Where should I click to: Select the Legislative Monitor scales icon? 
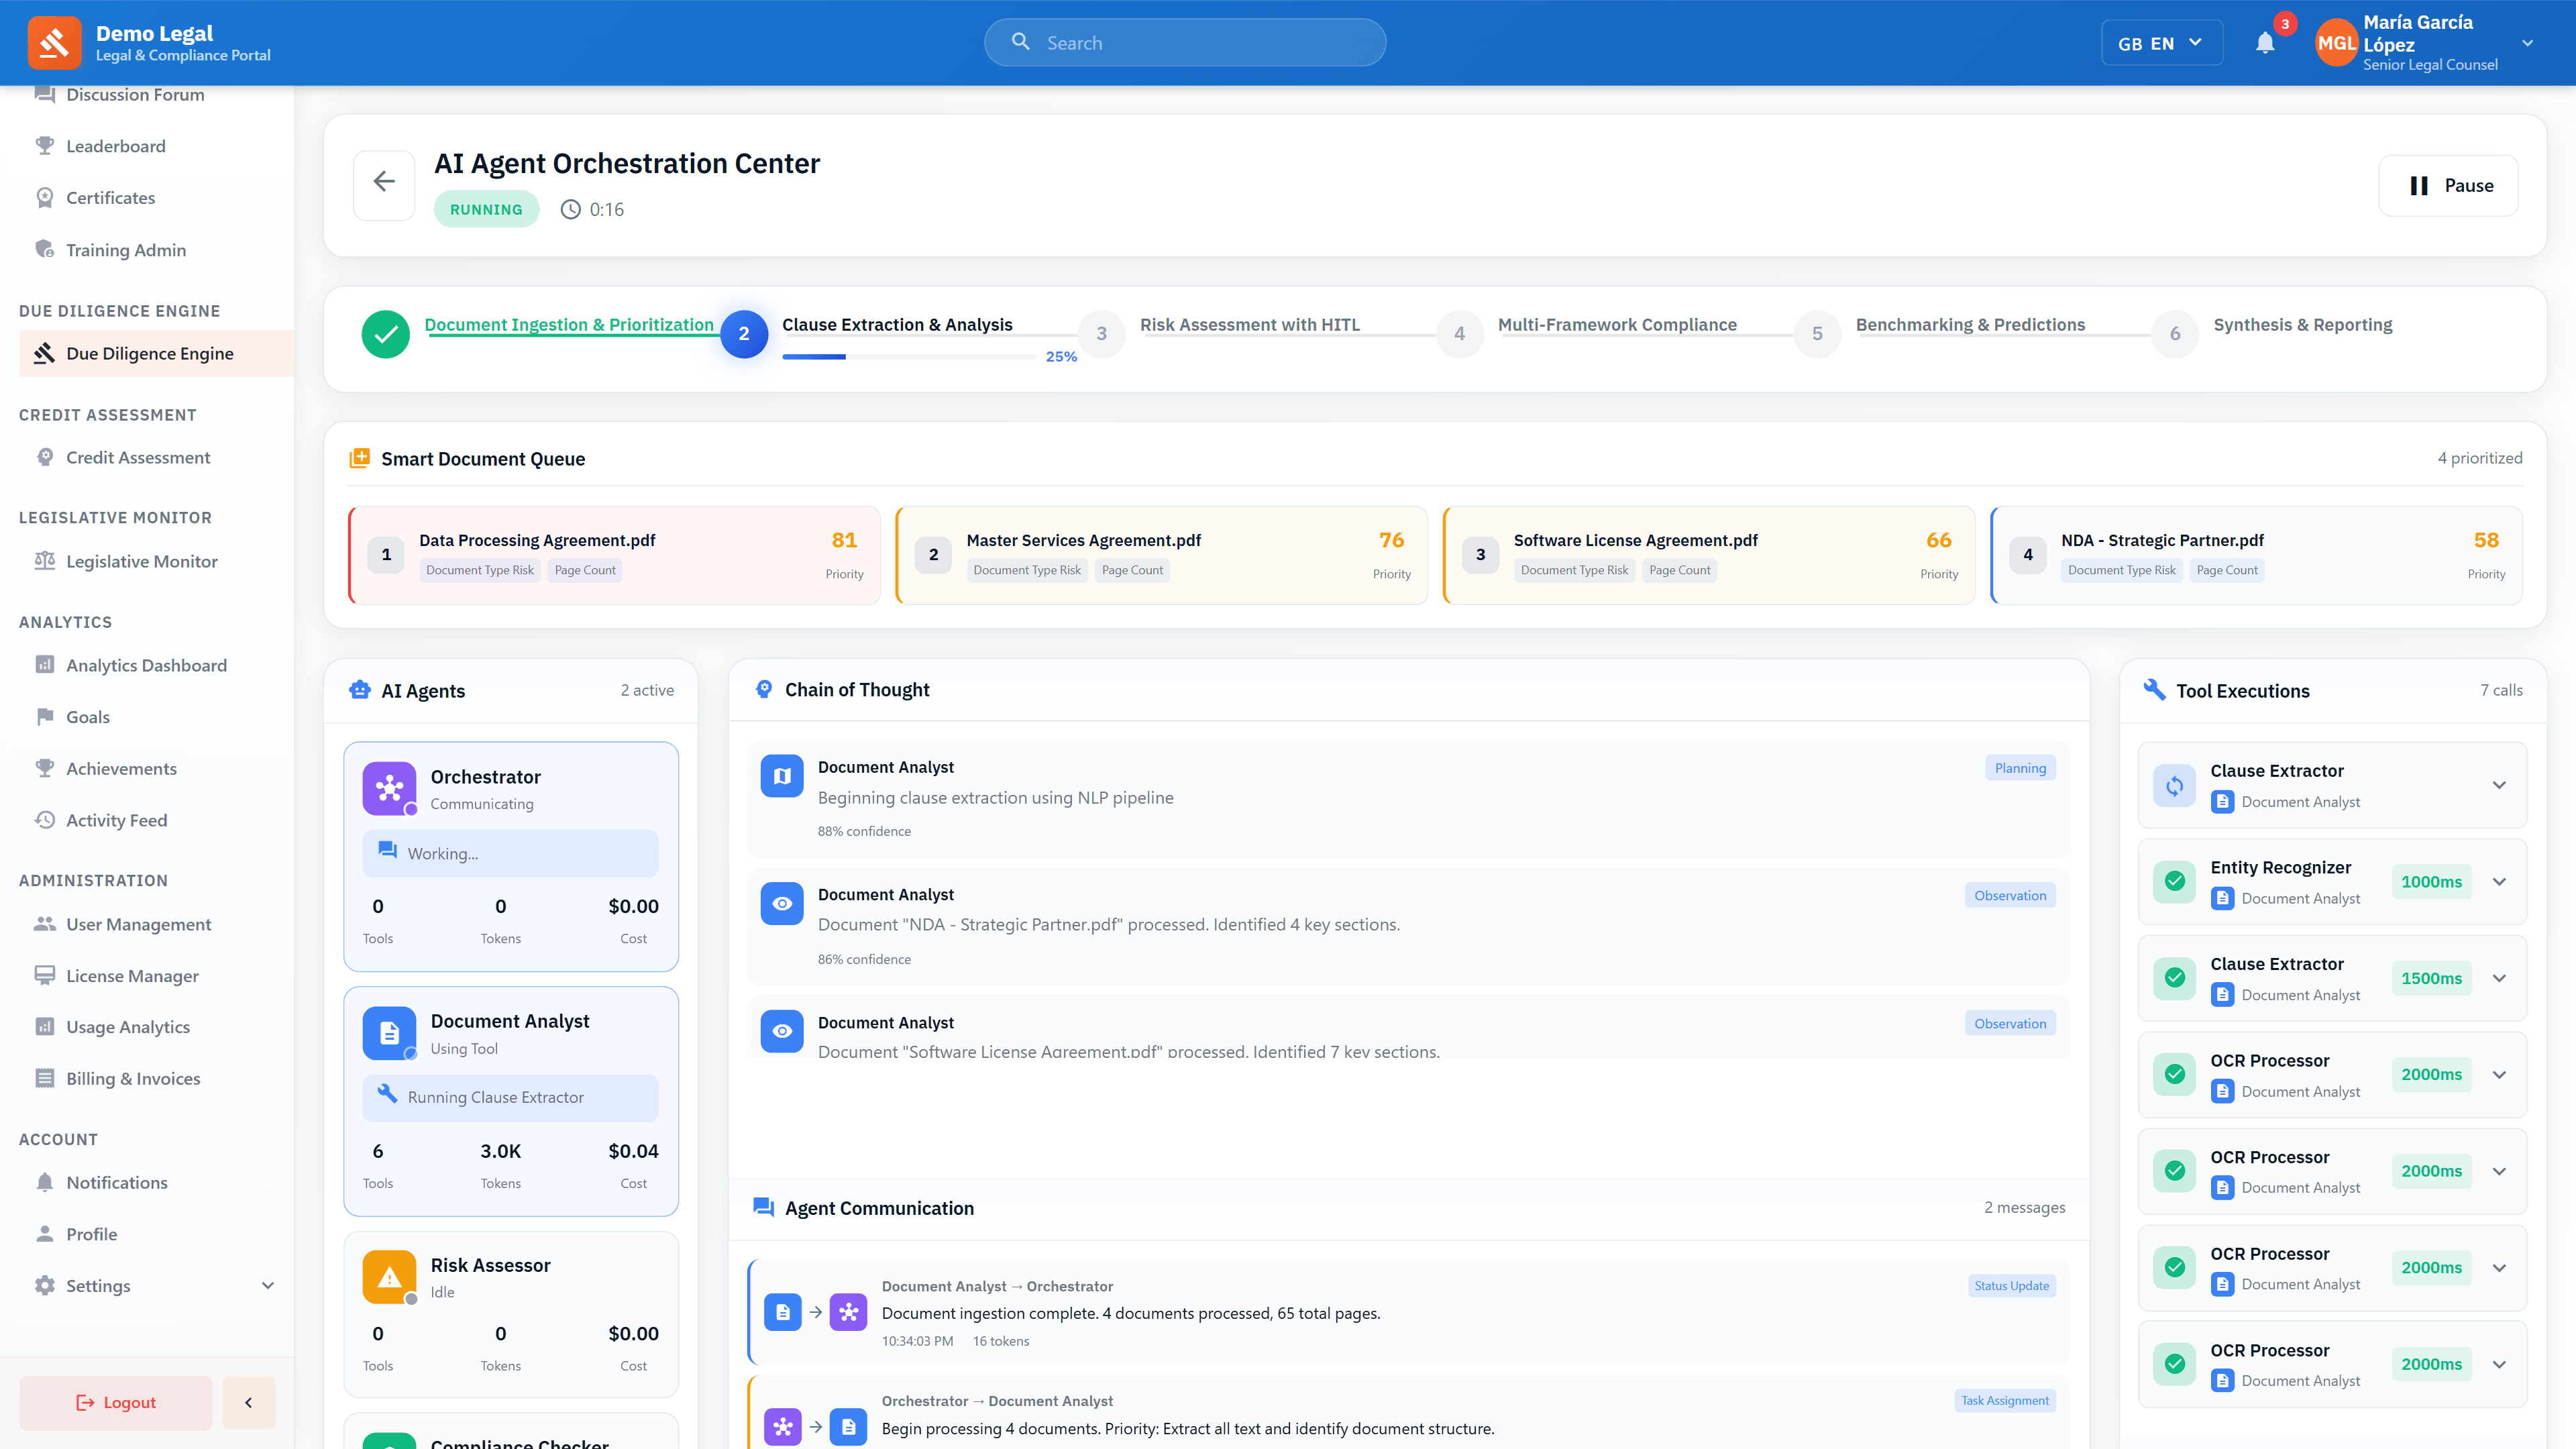tap(45, 561)
